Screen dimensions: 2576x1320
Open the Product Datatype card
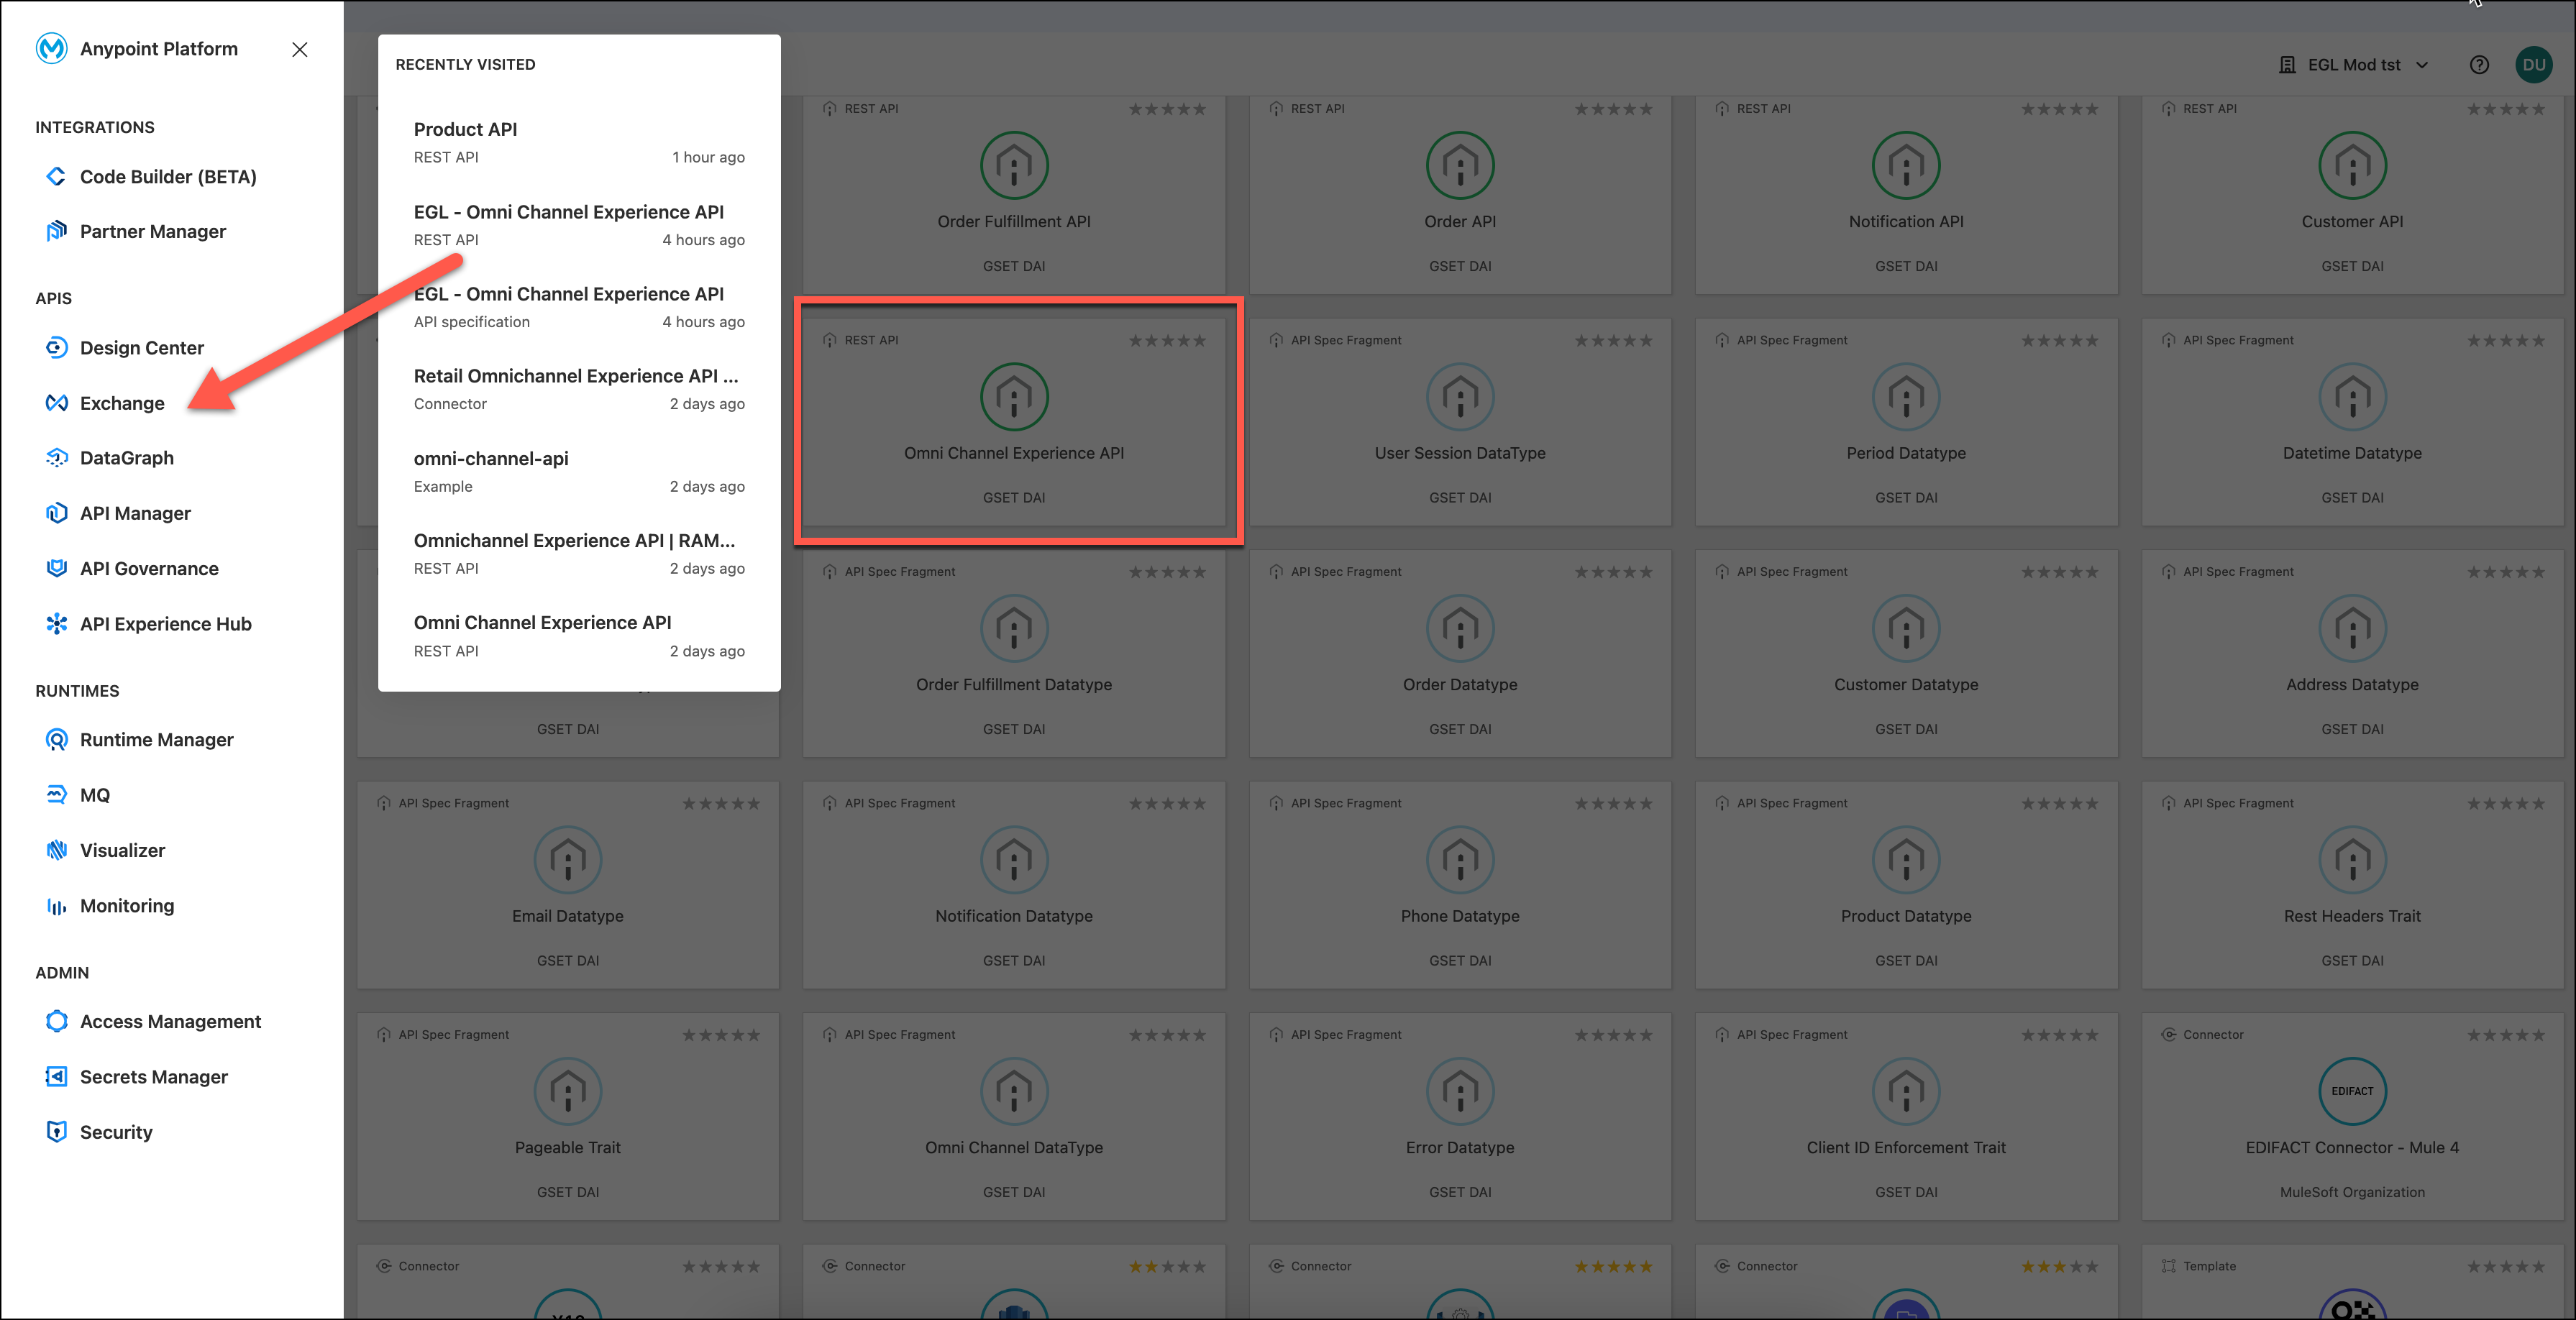click(x=1906, y=885)
